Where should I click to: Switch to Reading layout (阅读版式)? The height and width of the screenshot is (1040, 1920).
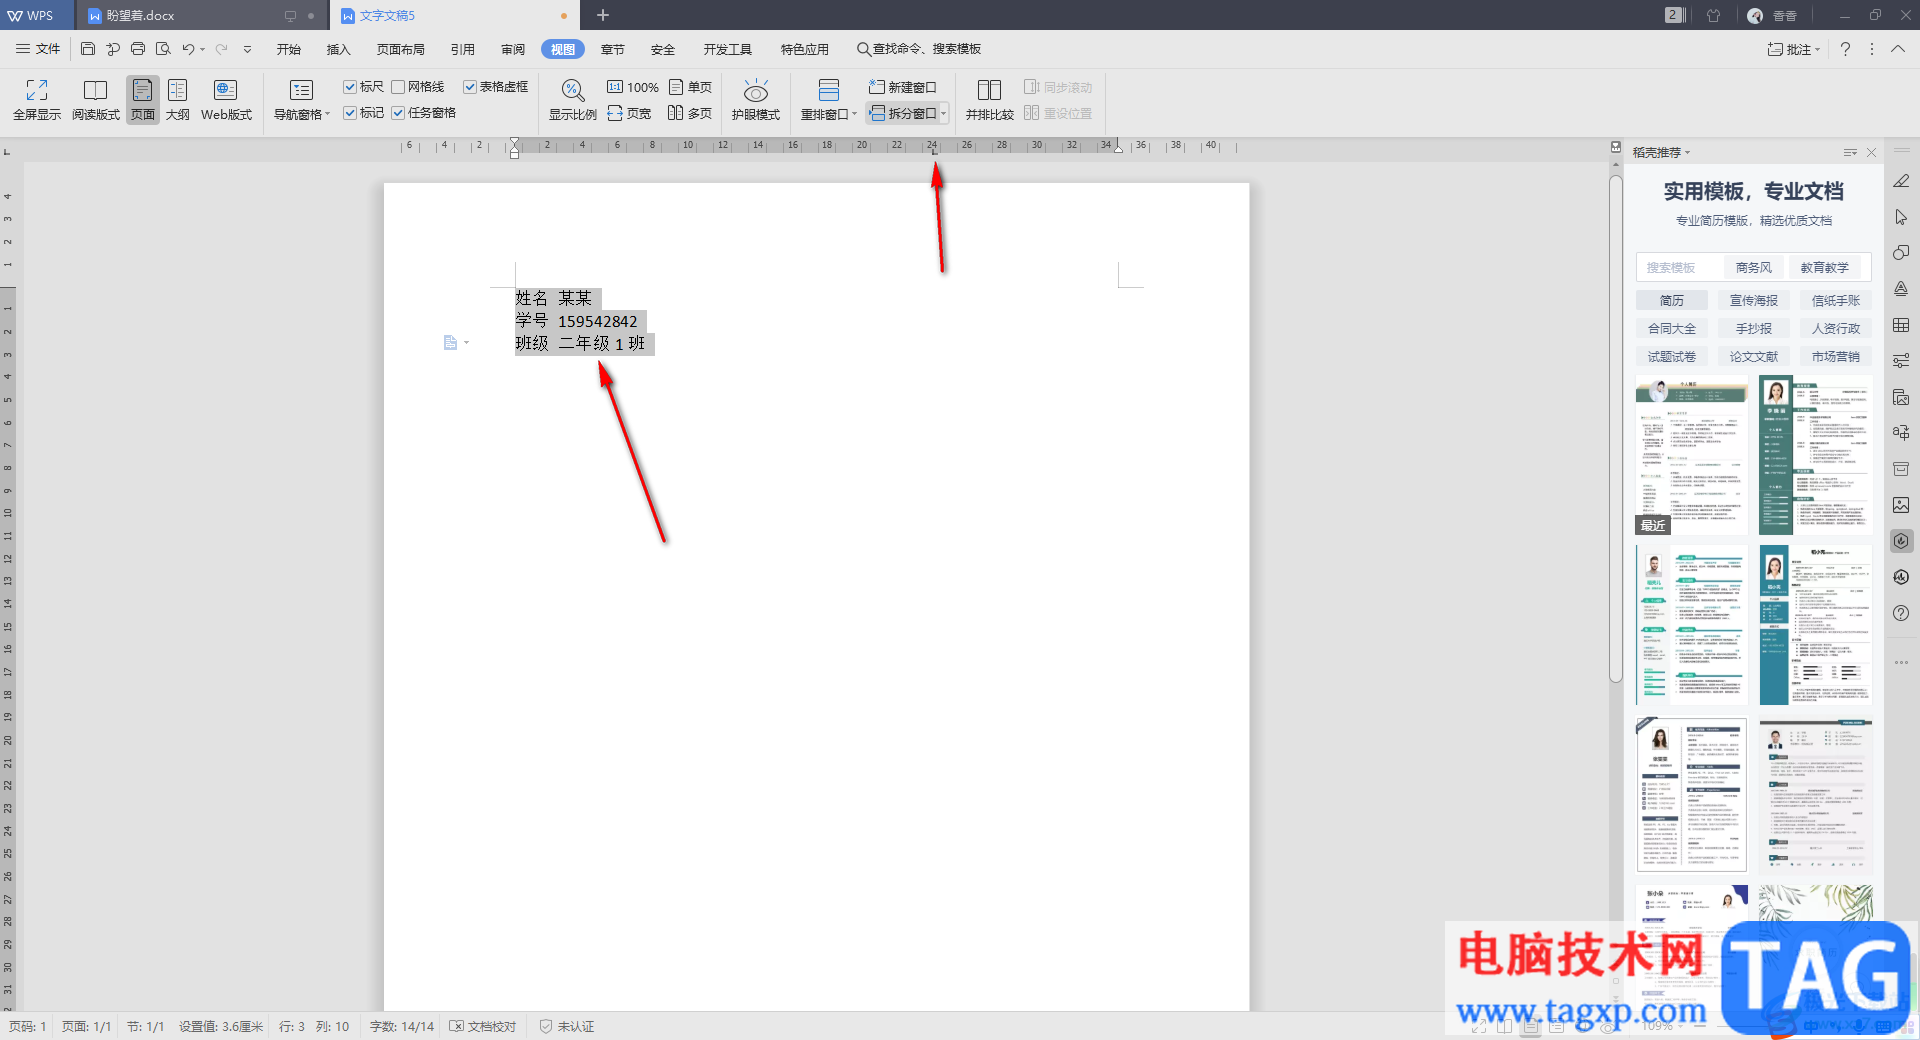[x=96, y=100]
